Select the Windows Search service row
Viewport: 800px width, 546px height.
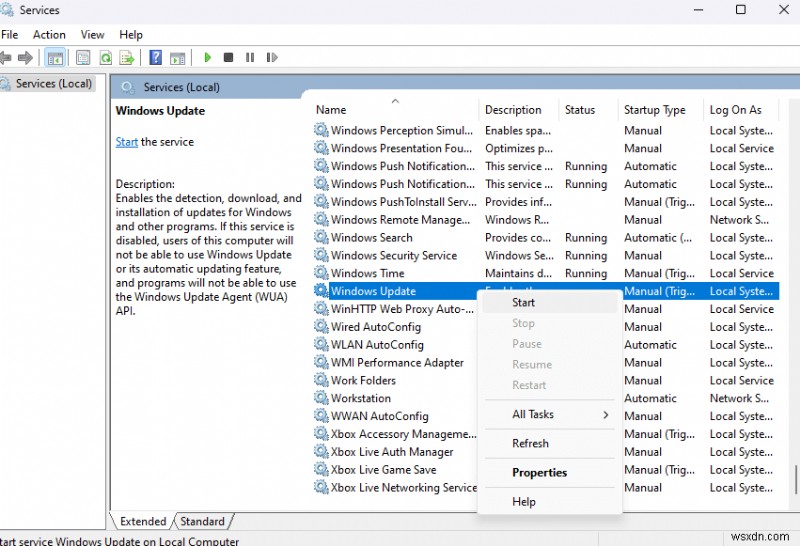click(546, 237)
